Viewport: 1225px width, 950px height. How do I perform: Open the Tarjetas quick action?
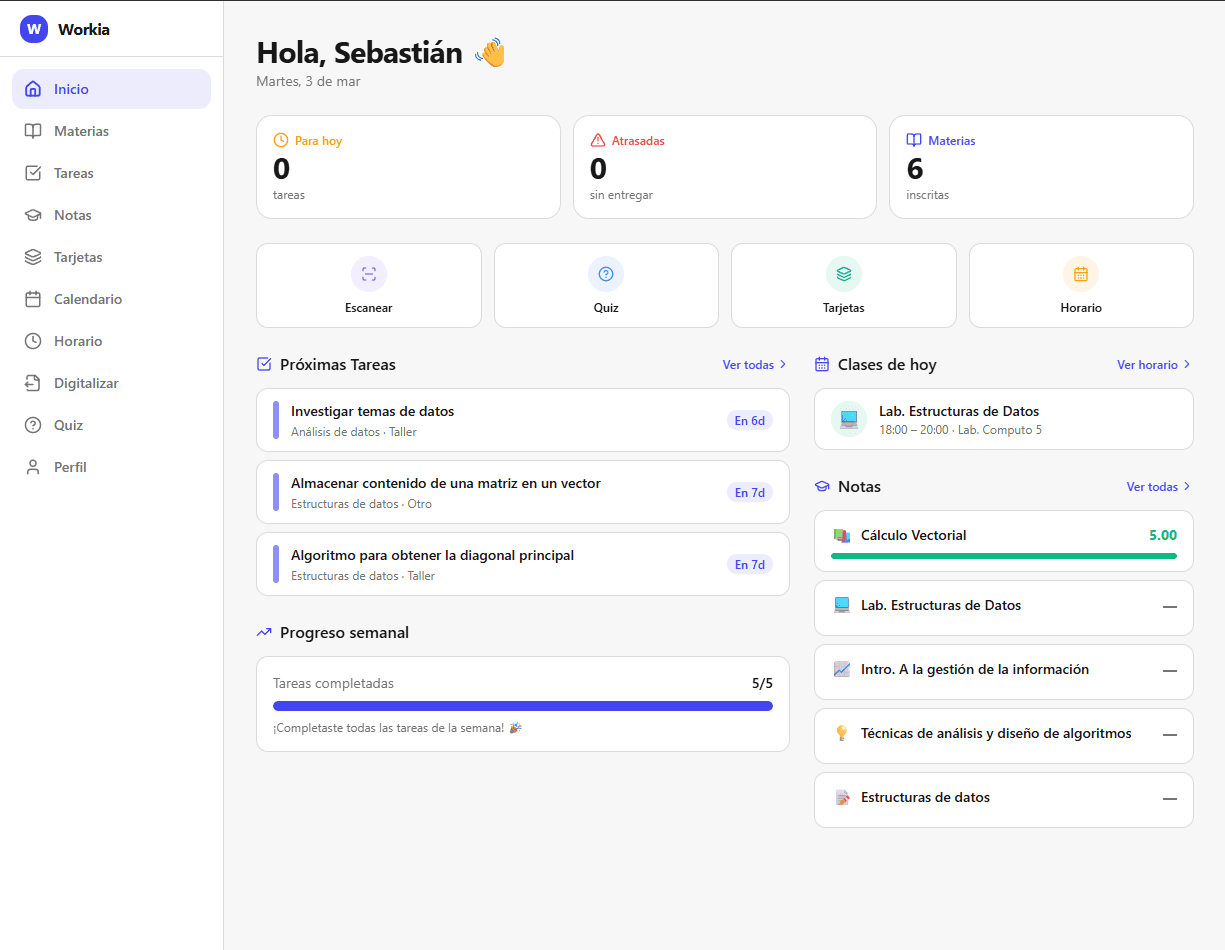click(843, 285)
